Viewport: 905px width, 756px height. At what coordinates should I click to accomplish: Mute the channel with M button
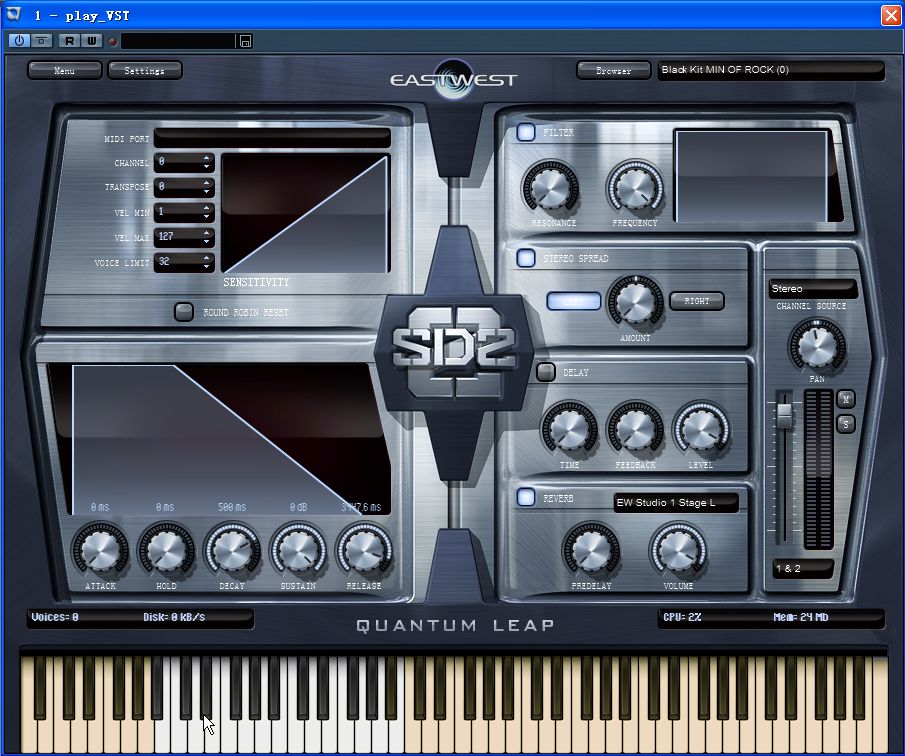pyautogui.click(x=846, y=399)
